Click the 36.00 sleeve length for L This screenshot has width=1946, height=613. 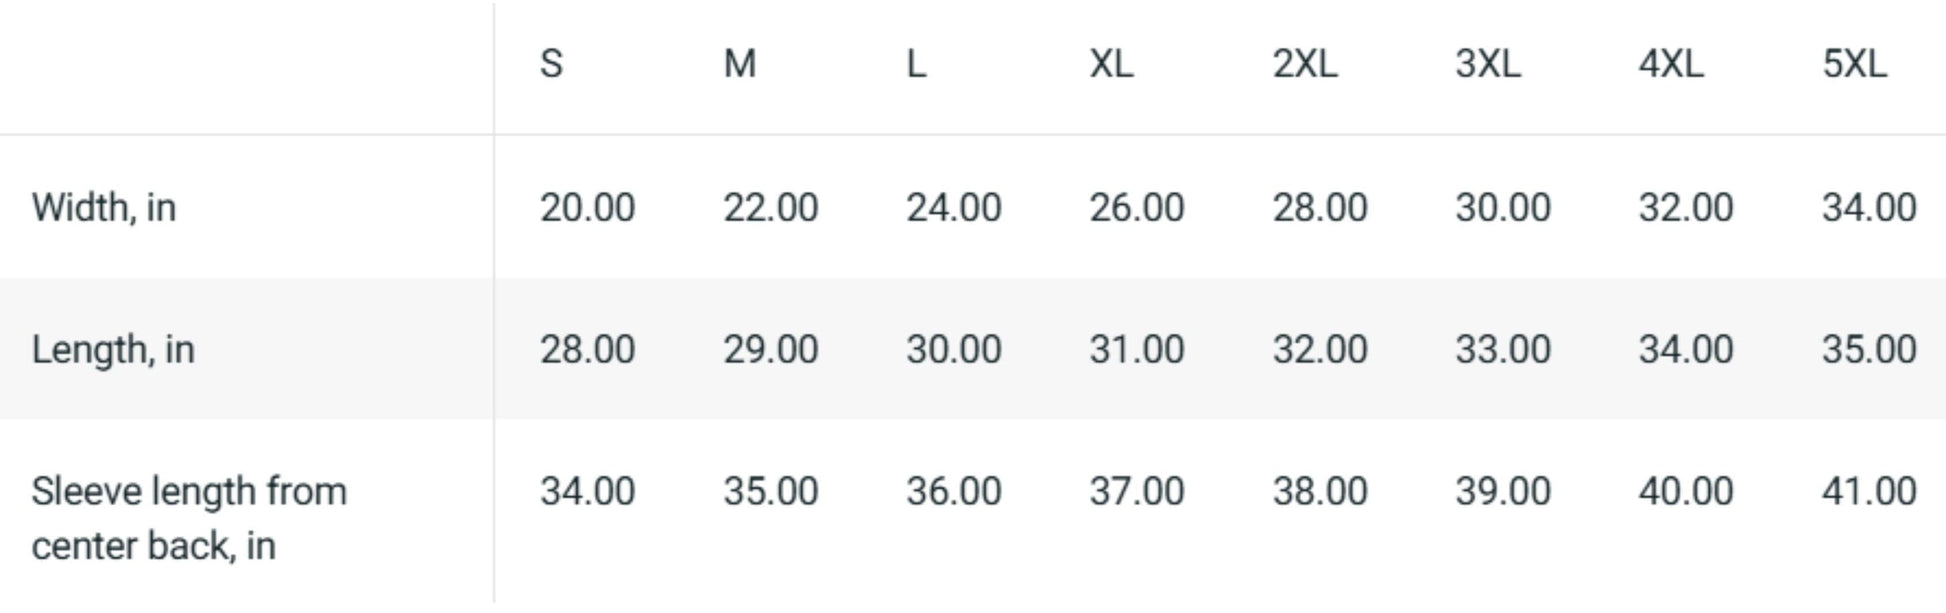(954, 492)
